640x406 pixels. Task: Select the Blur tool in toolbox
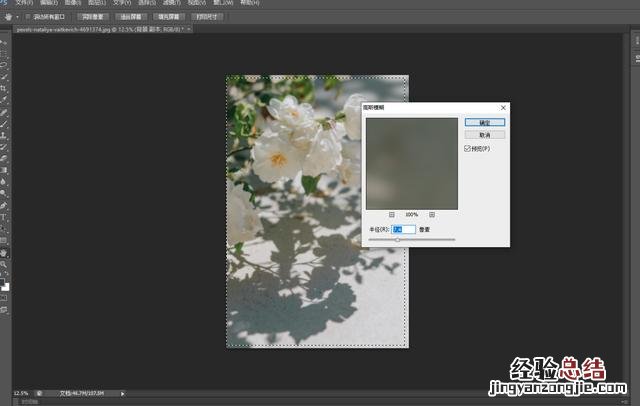[3, 181]
